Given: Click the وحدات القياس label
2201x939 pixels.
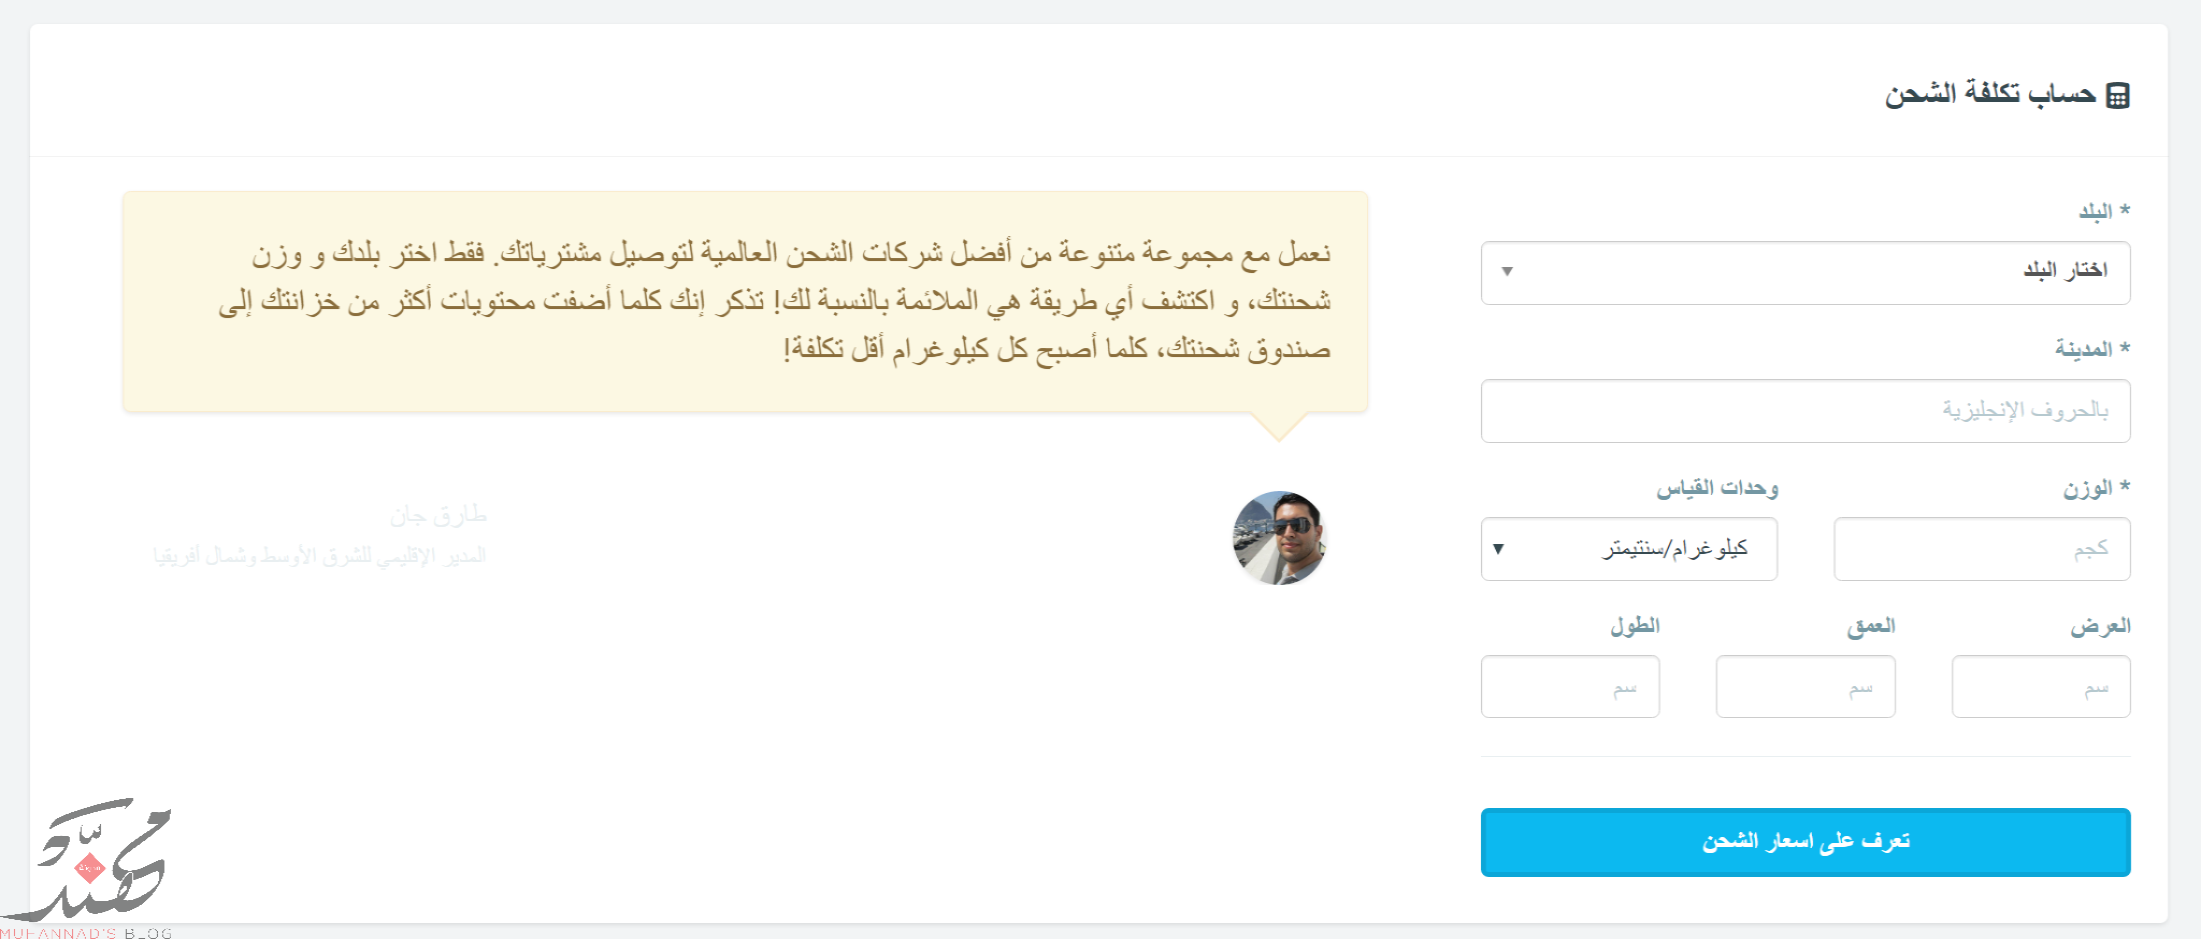Looking at the screenshot, I should click(x=1717, y=488).
